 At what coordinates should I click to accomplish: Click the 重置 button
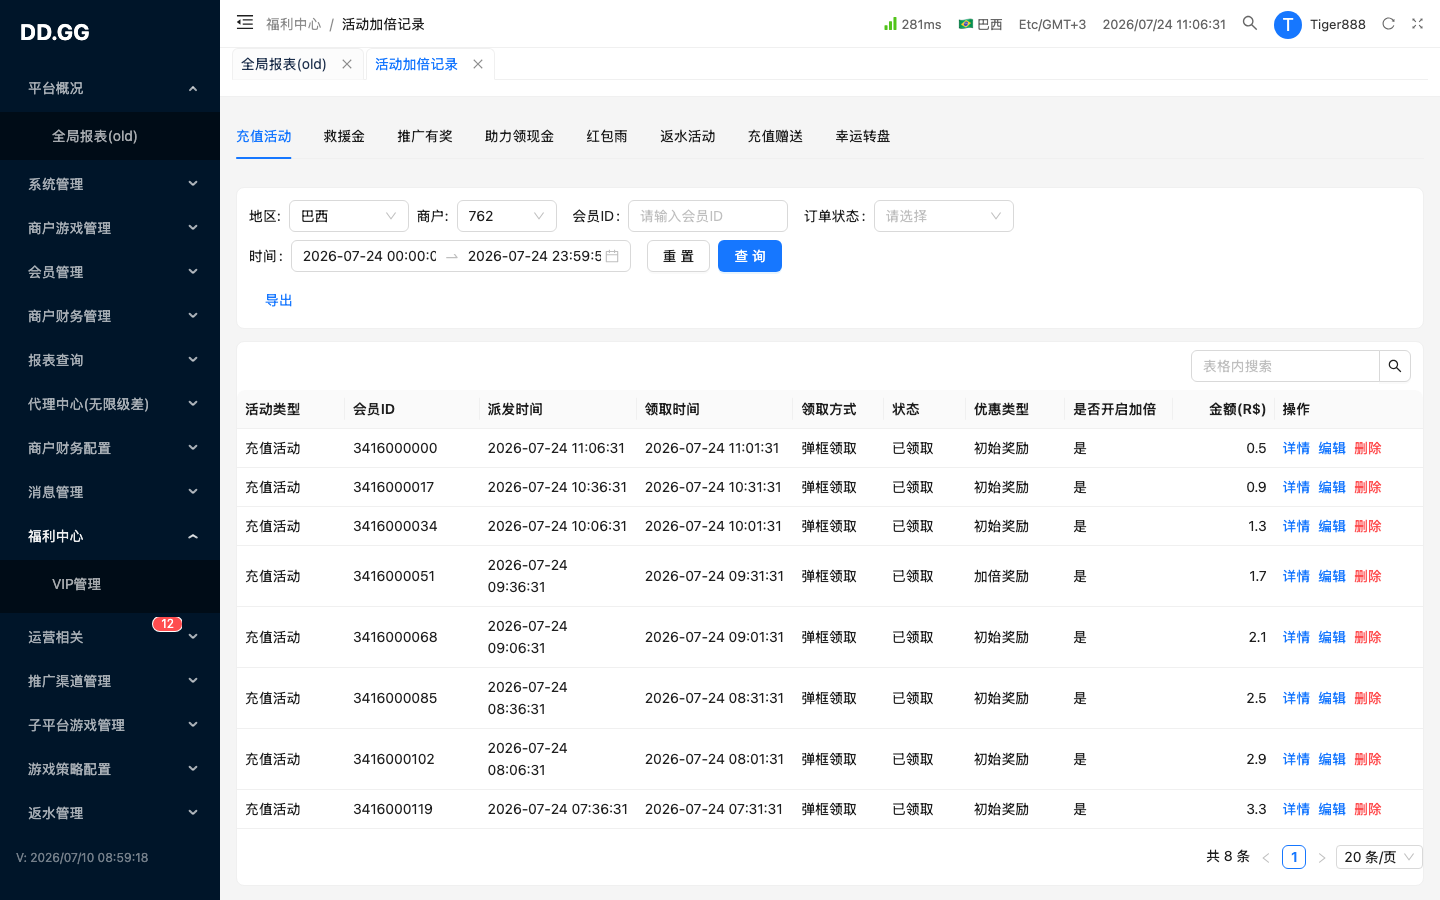click(x=678, y=256)
